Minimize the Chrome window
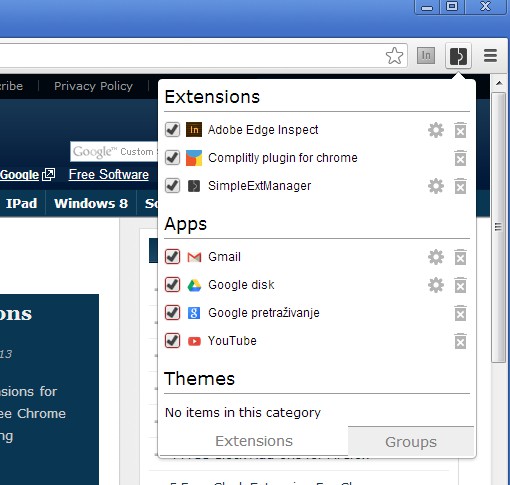Viewport: 510px width, 485px height. (427, 7)
